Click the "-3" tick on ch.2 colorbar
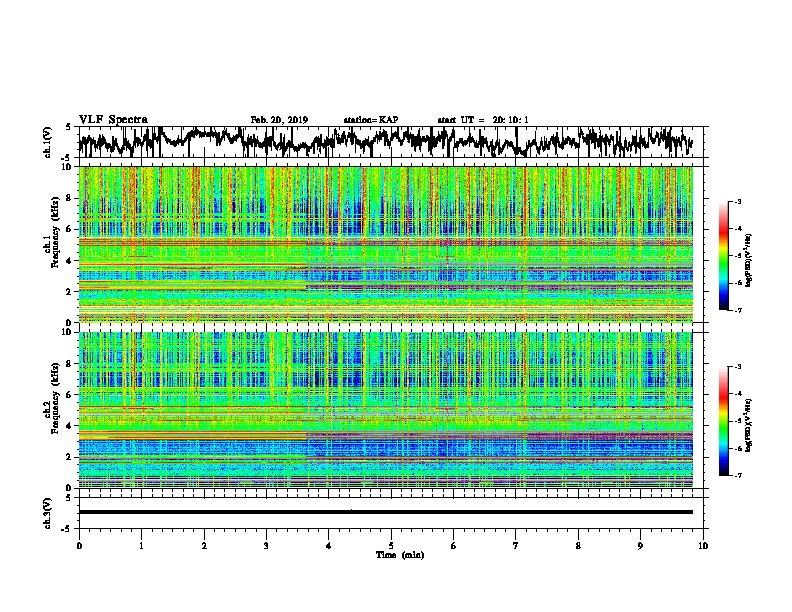Screen dimensions: 792x612 point(738,367)
